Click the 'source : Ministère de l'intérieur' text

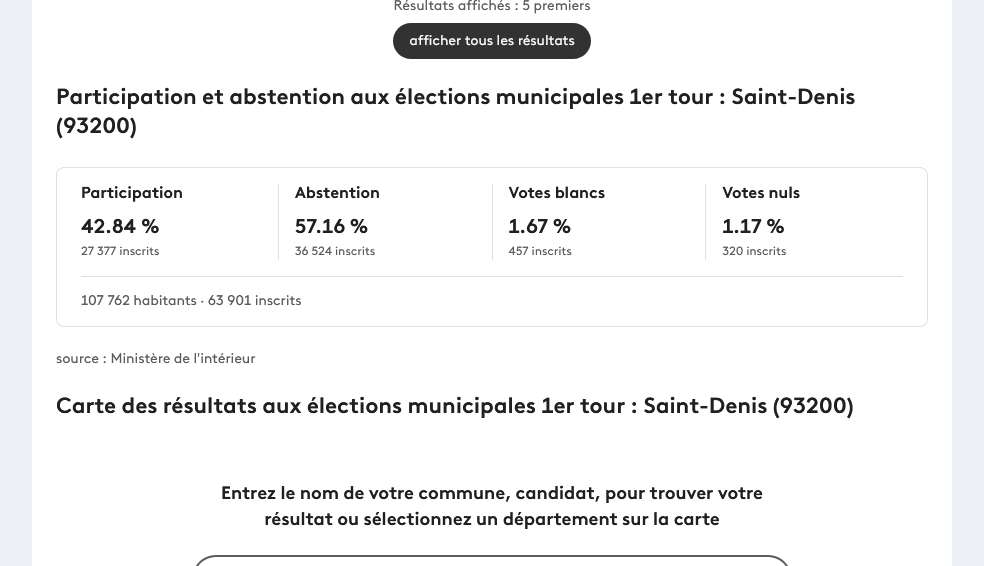coord(156,358)
